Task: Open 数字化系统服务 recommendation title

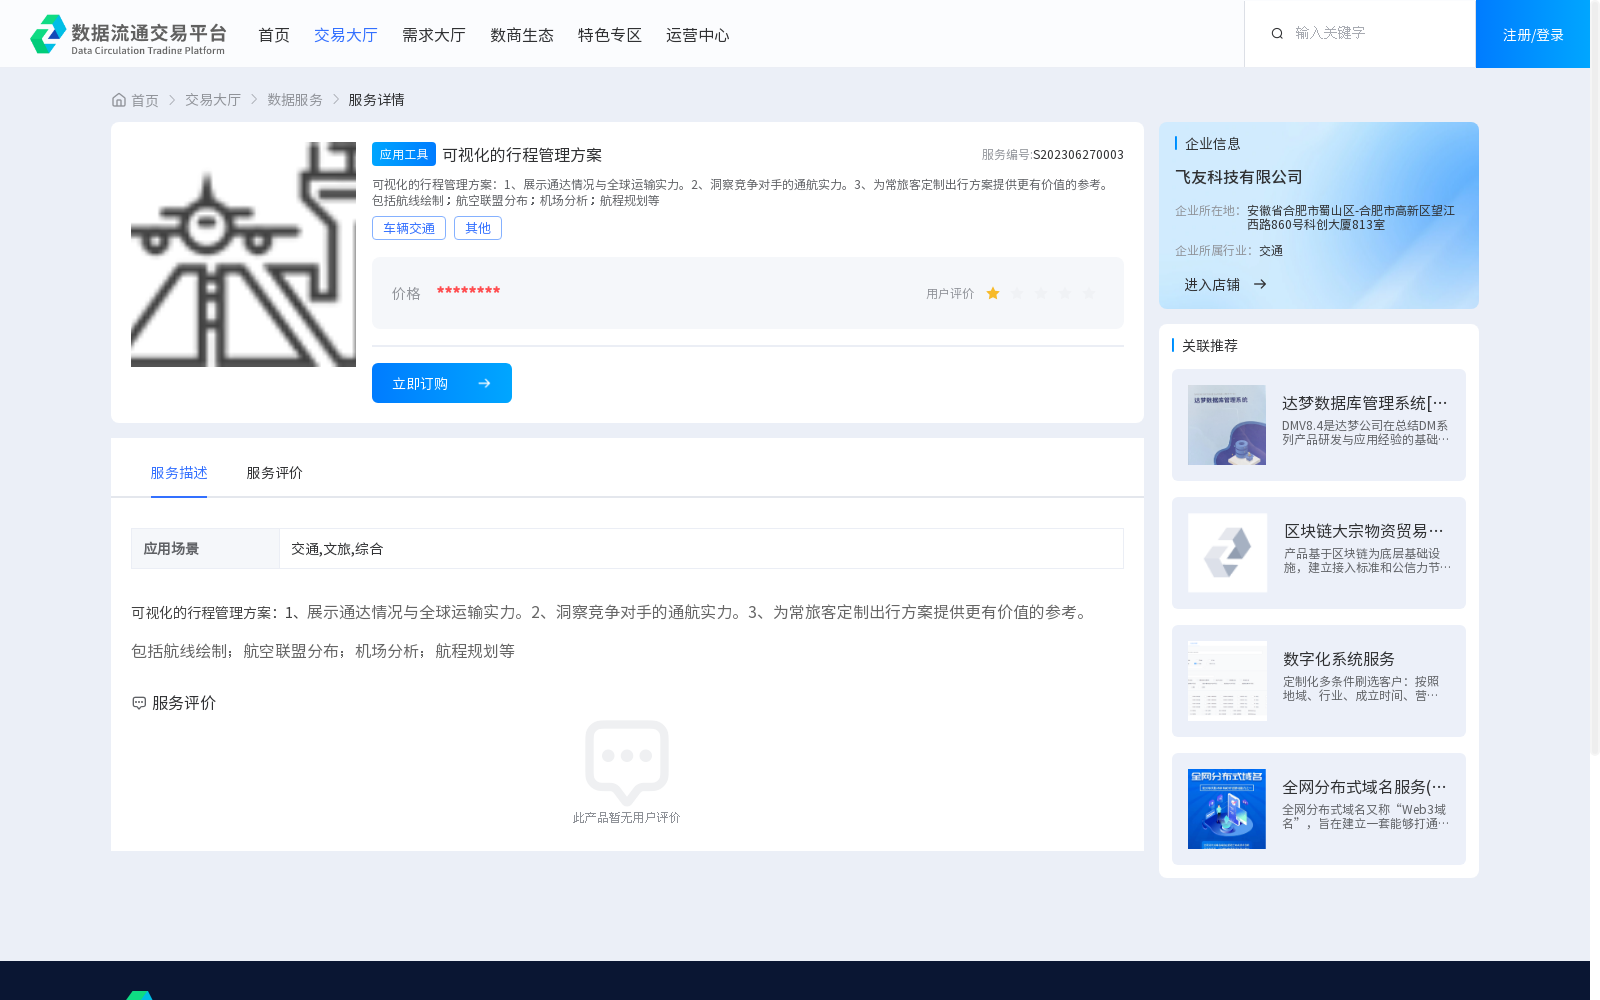Action: tap(1339, 659)
